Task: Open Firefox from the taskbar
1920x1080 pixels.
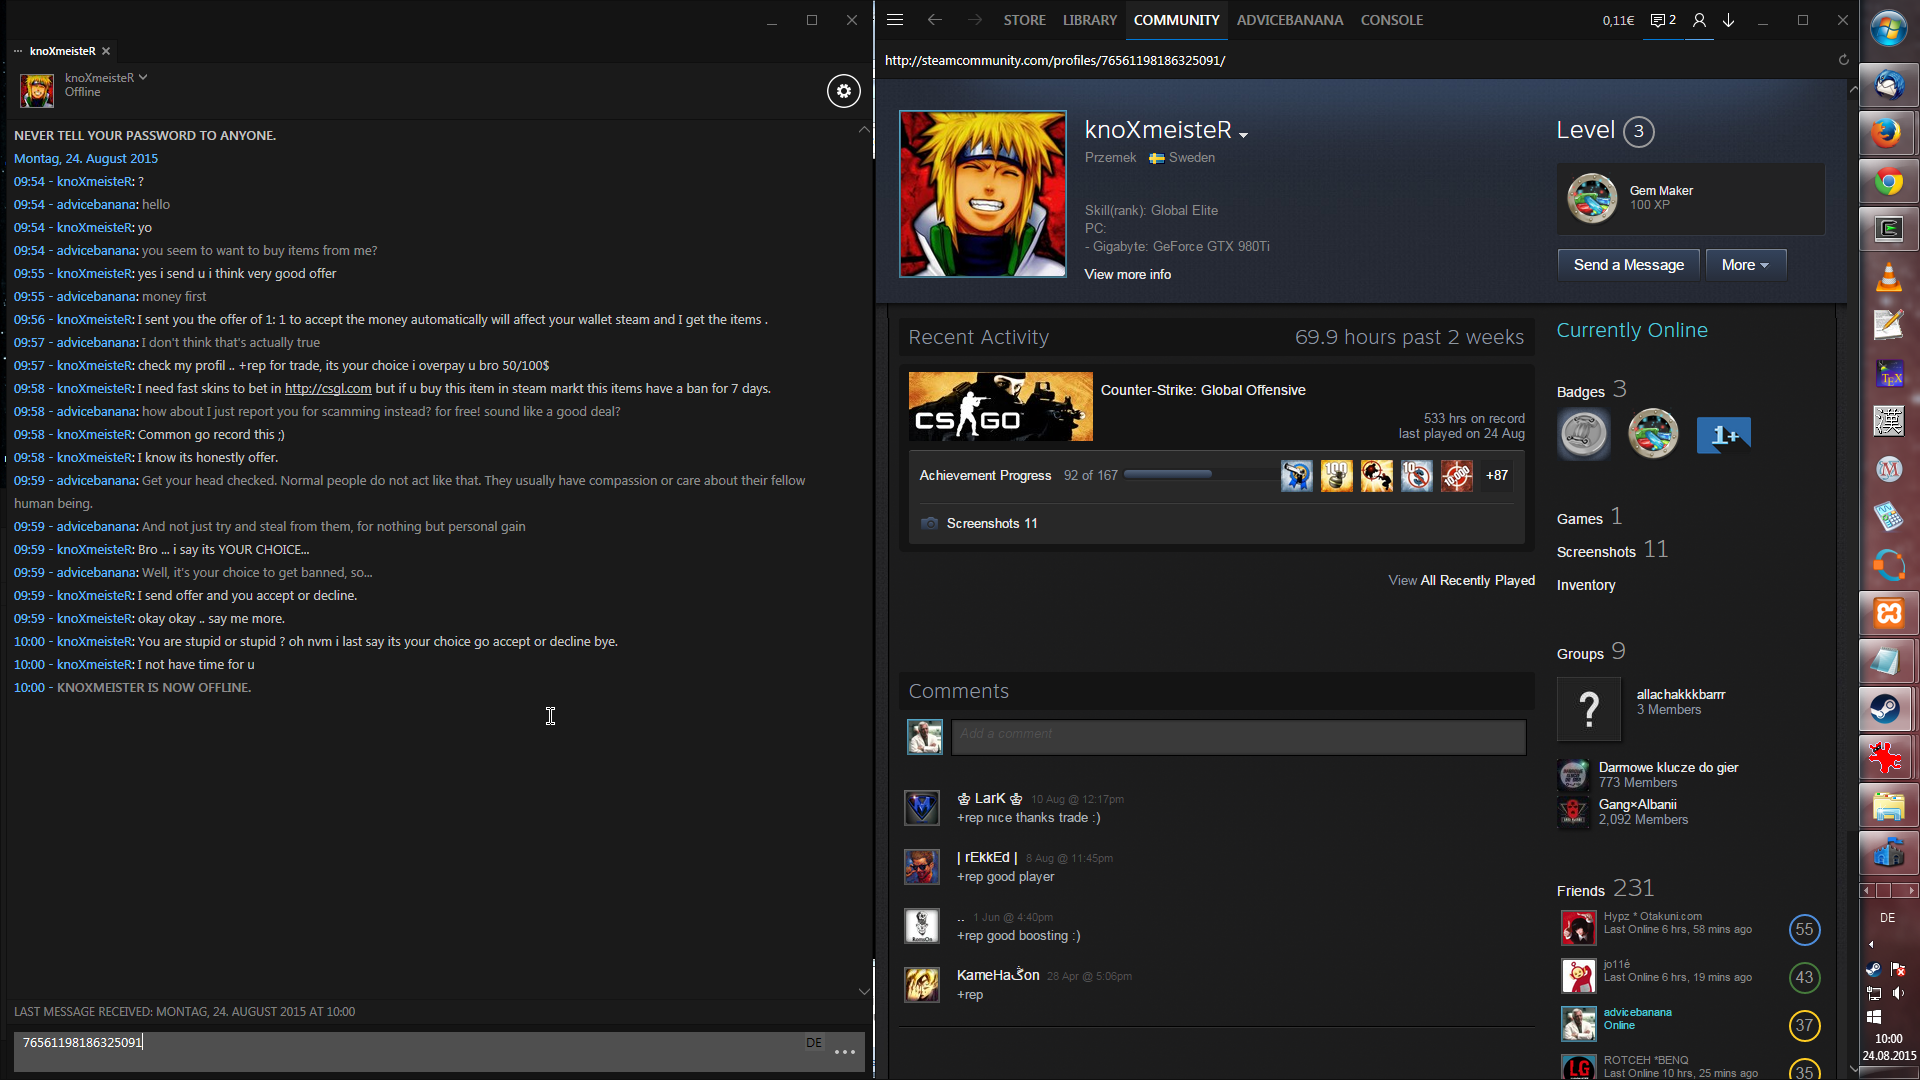Action: pyautogui.click(x=1887, y=133)
